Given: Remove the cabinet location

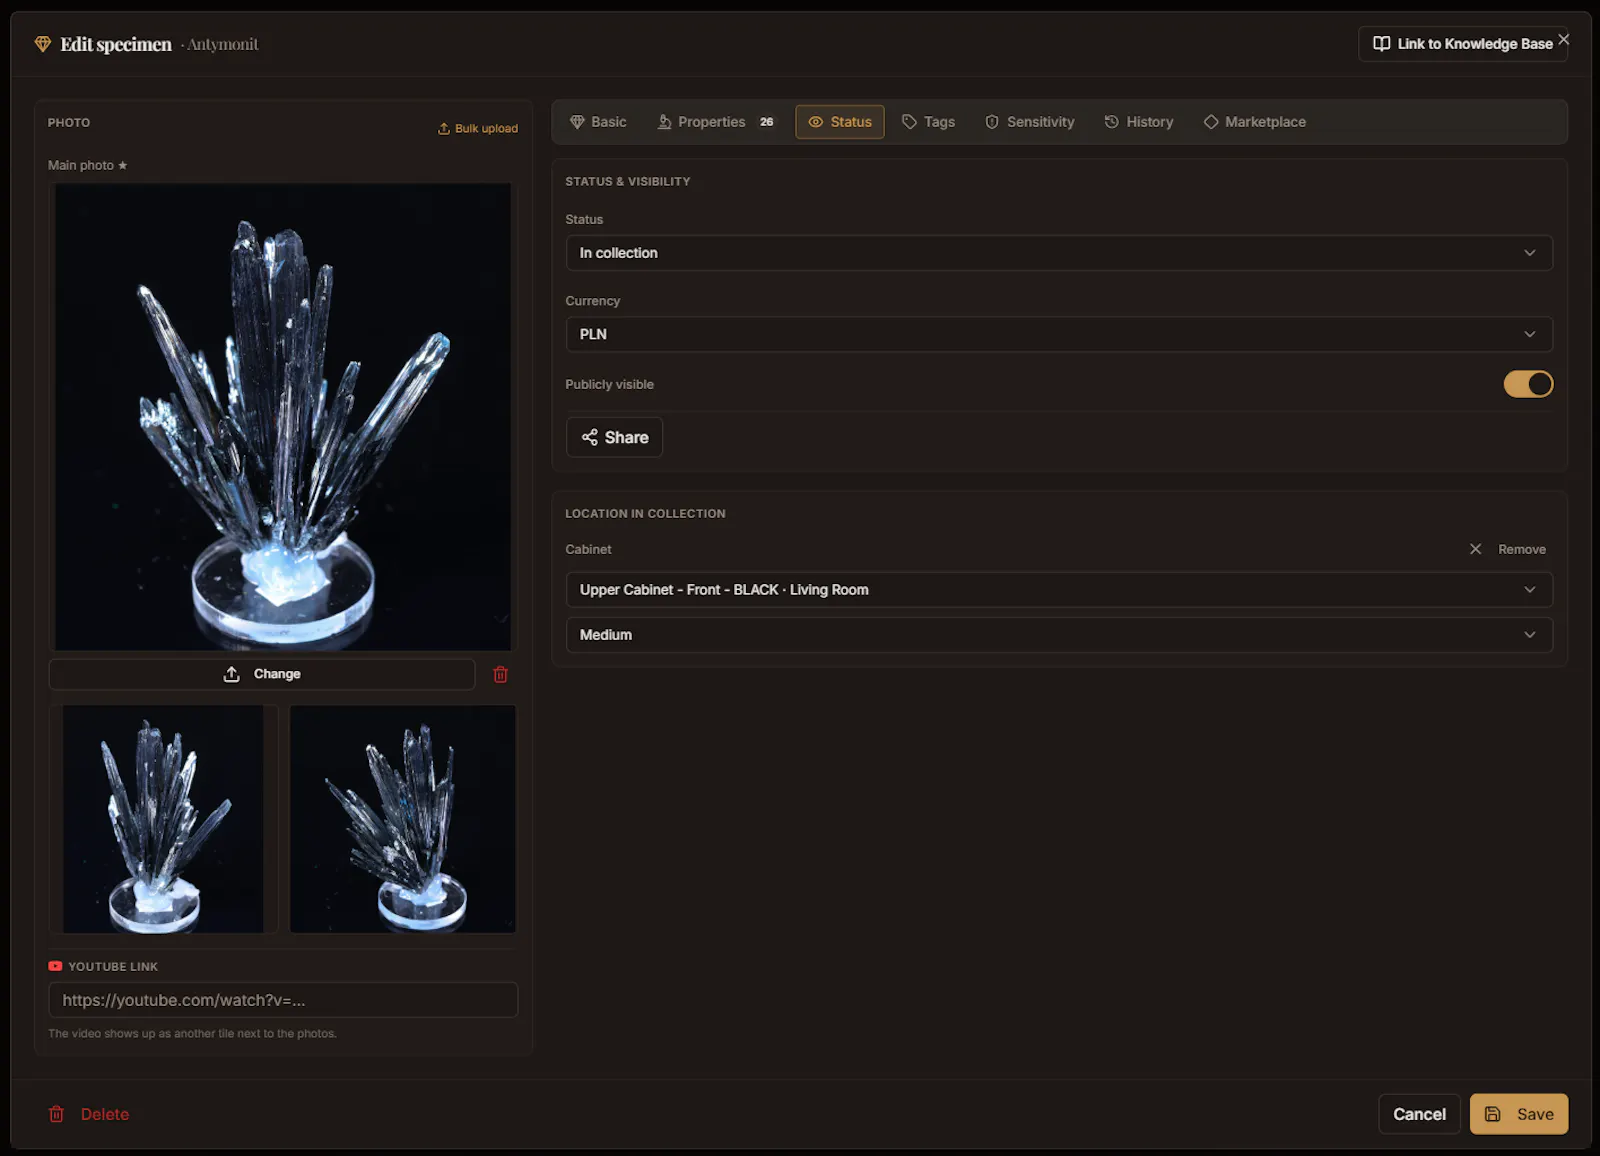Looking at the screenshot, I should [1508, 549].
